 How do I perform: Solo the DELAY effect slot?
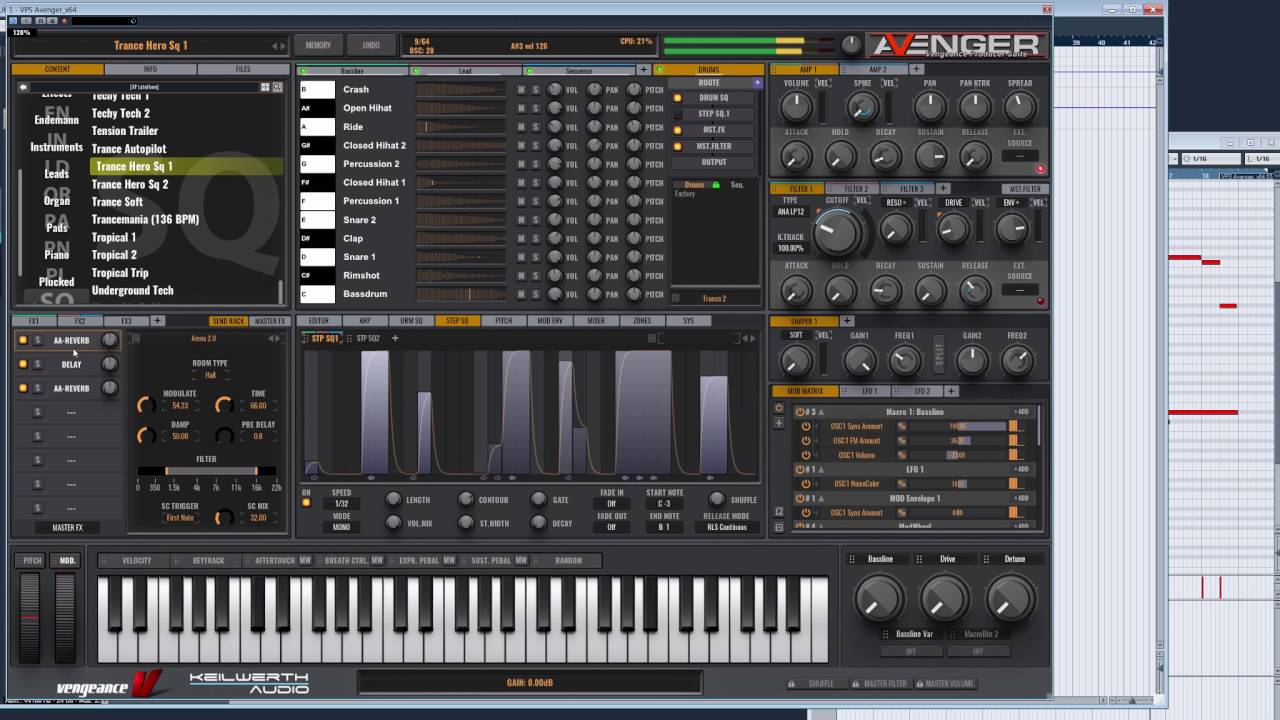click(37, 364)
